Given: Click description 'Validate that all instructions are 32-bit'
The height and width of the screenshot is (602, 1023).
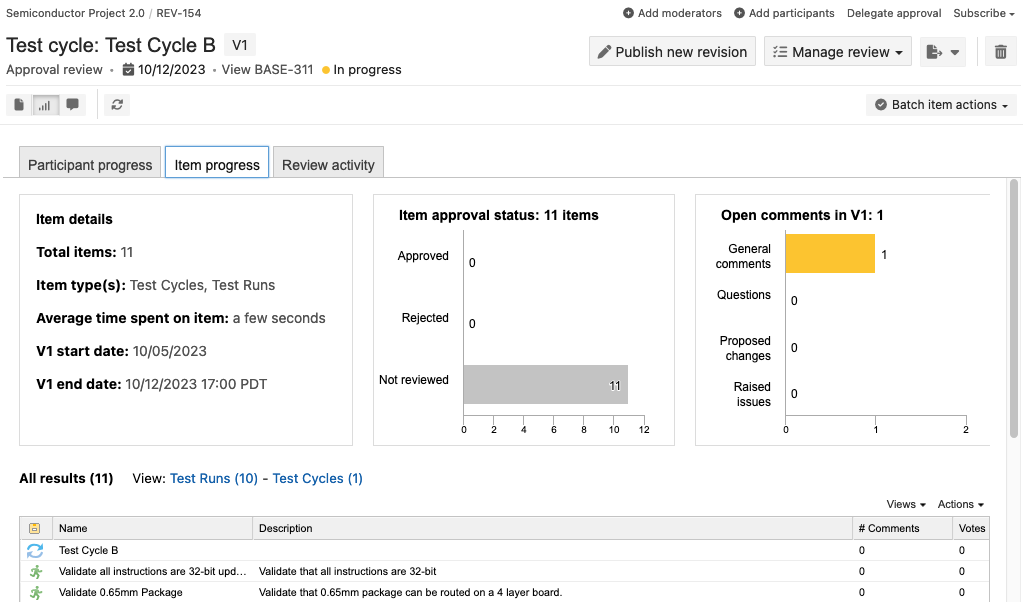Looking at the screenshot, I should (x=348, y=571).
